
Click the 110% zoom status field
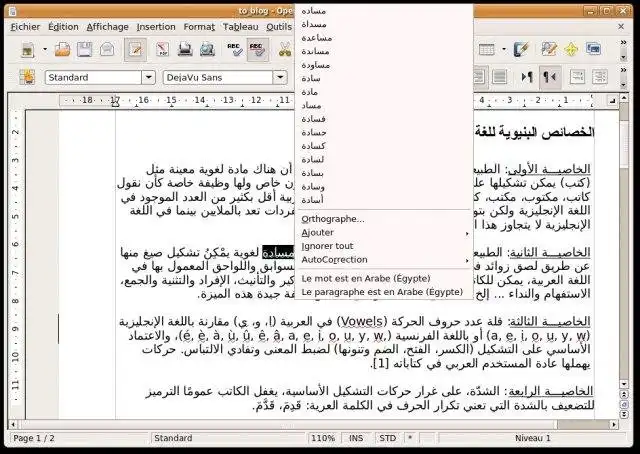click(323, 438)
